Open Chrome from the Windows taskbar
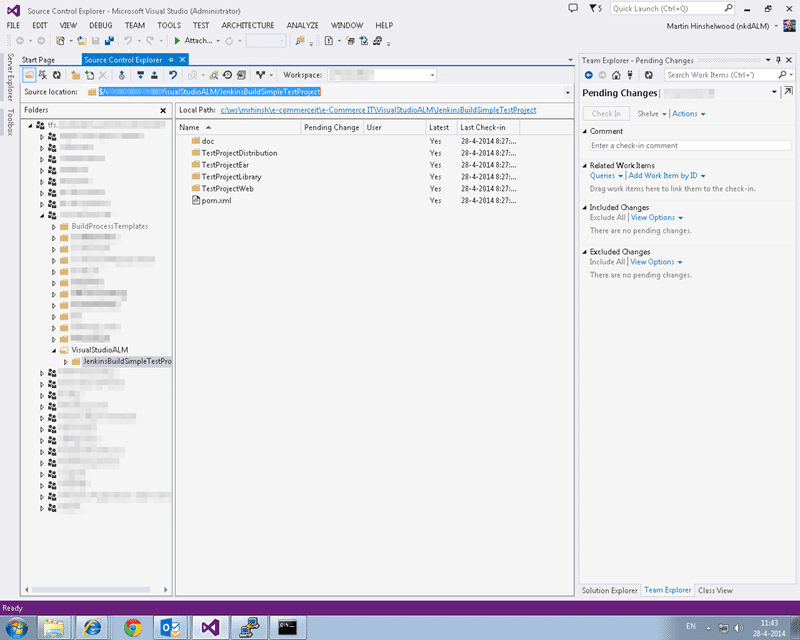This screenshot has width=800, height=640. pyautogui.click(x=133, y=627)
